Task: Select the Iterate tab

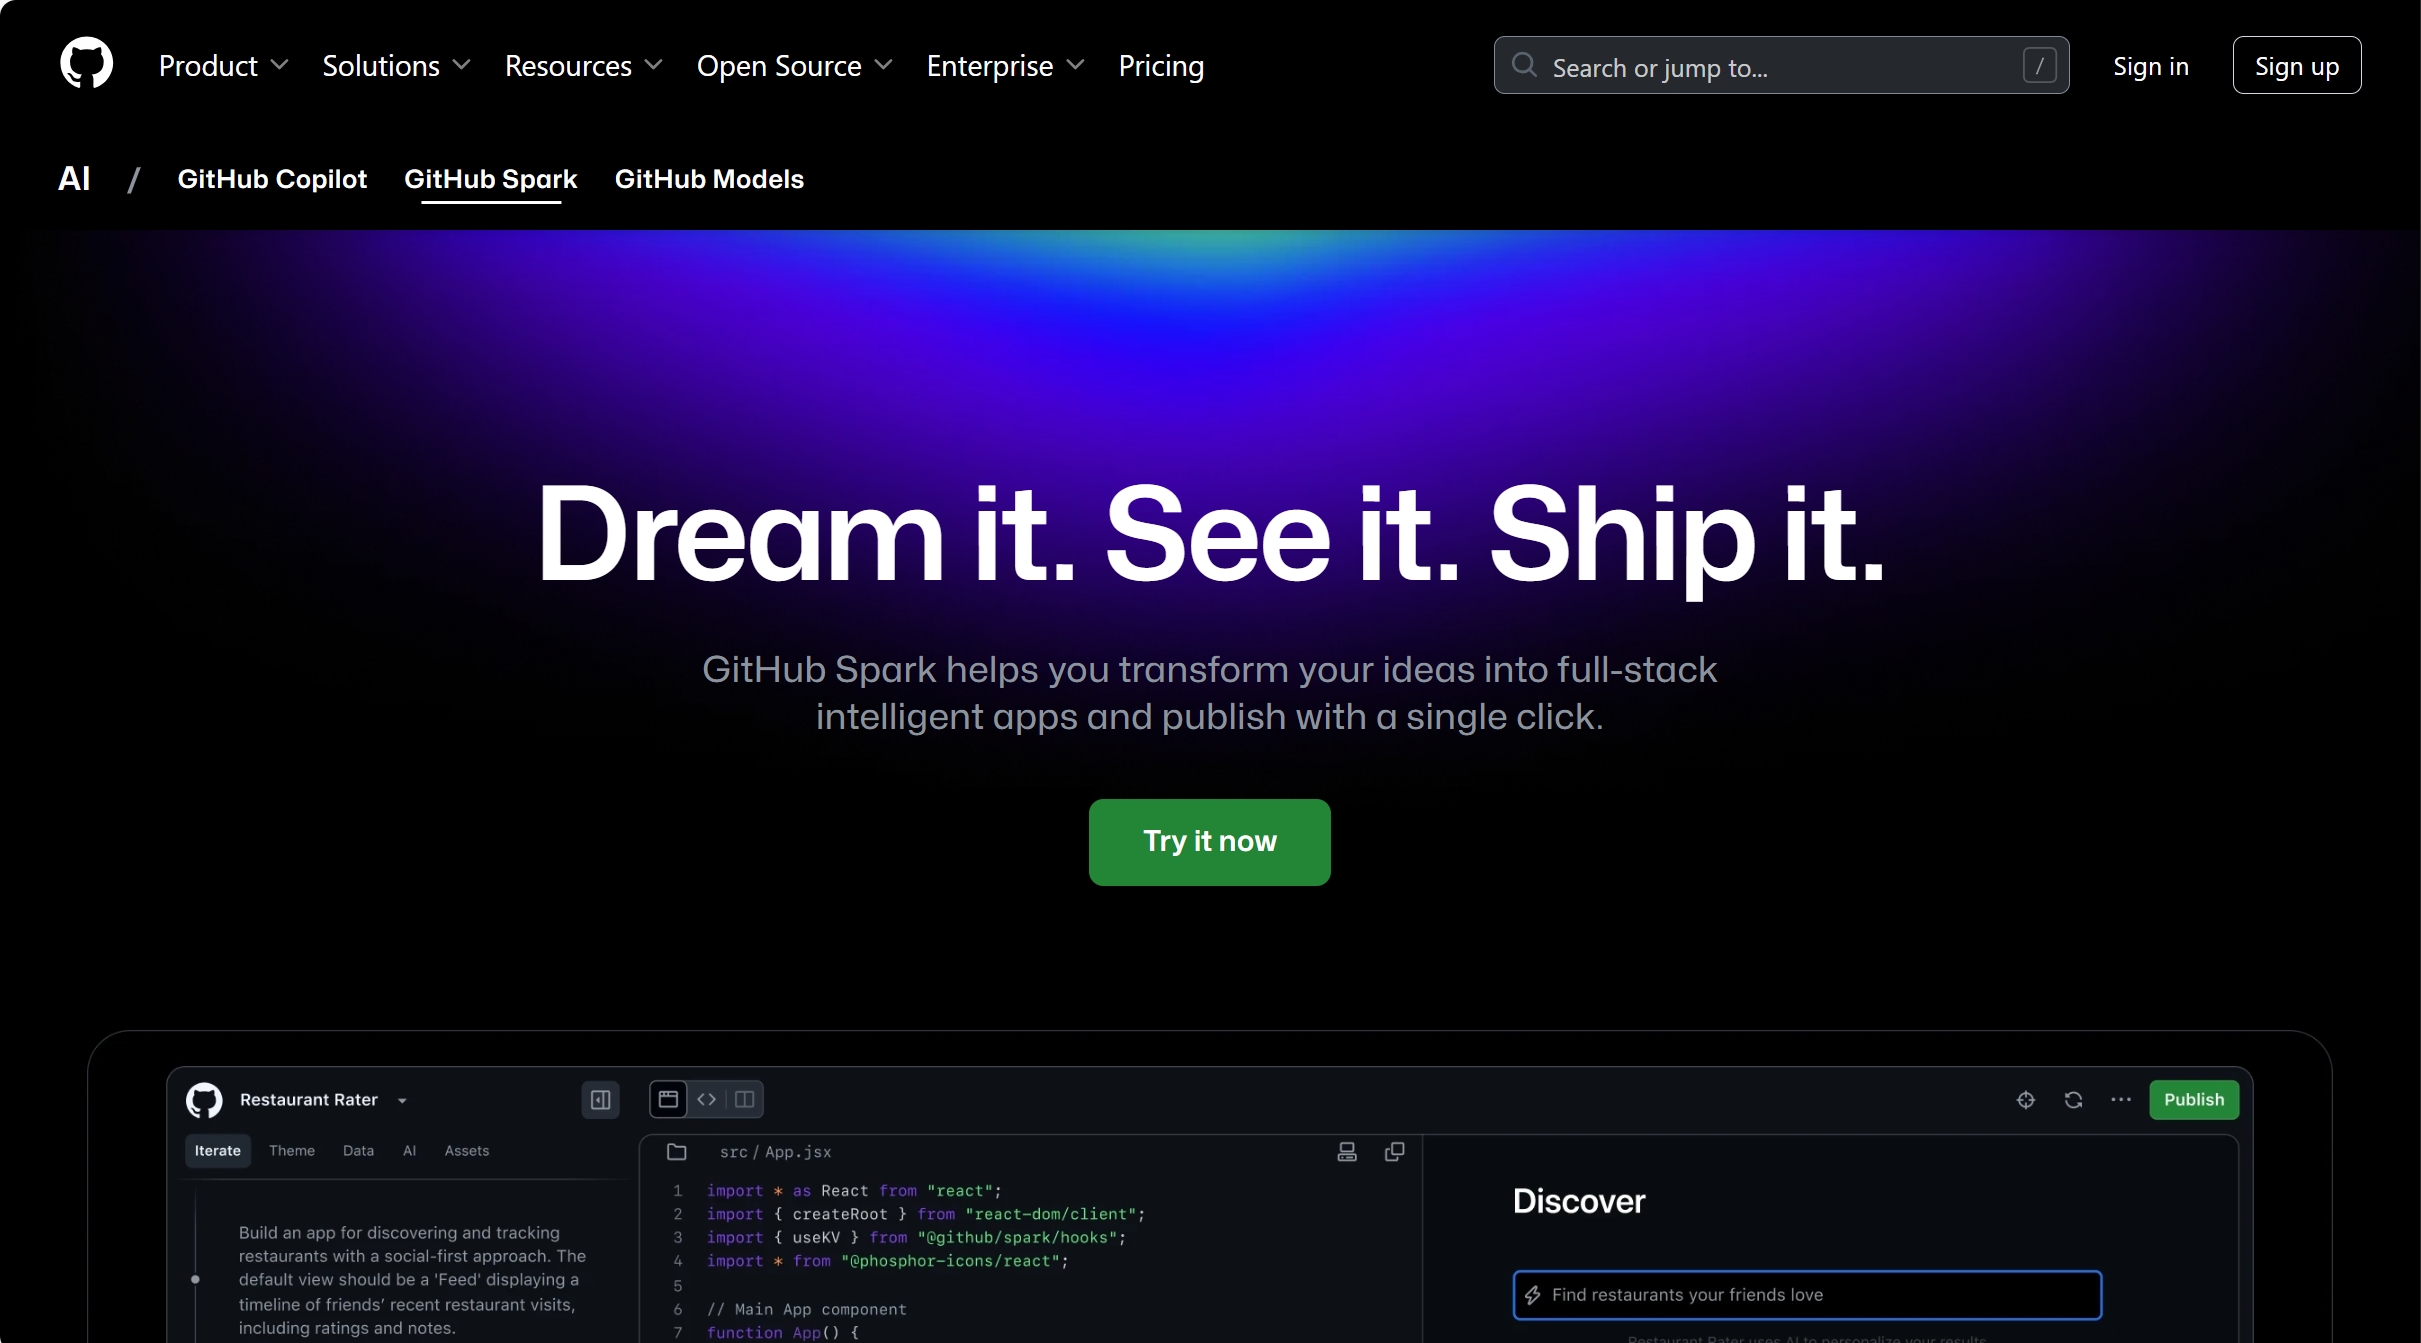Action: pos(218,1151)
